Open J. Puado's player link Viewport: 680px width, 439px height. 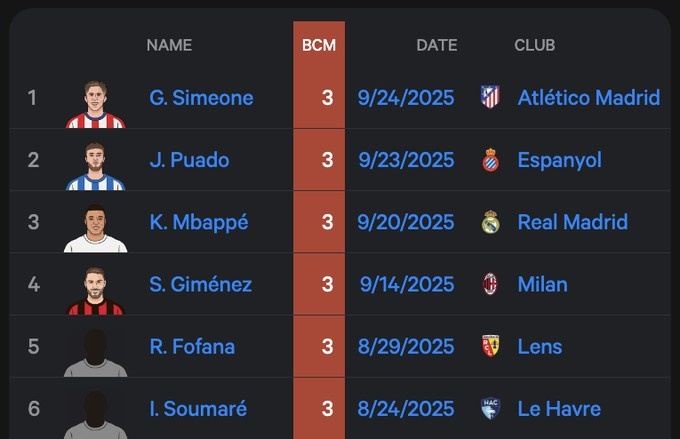pos(189,160)
